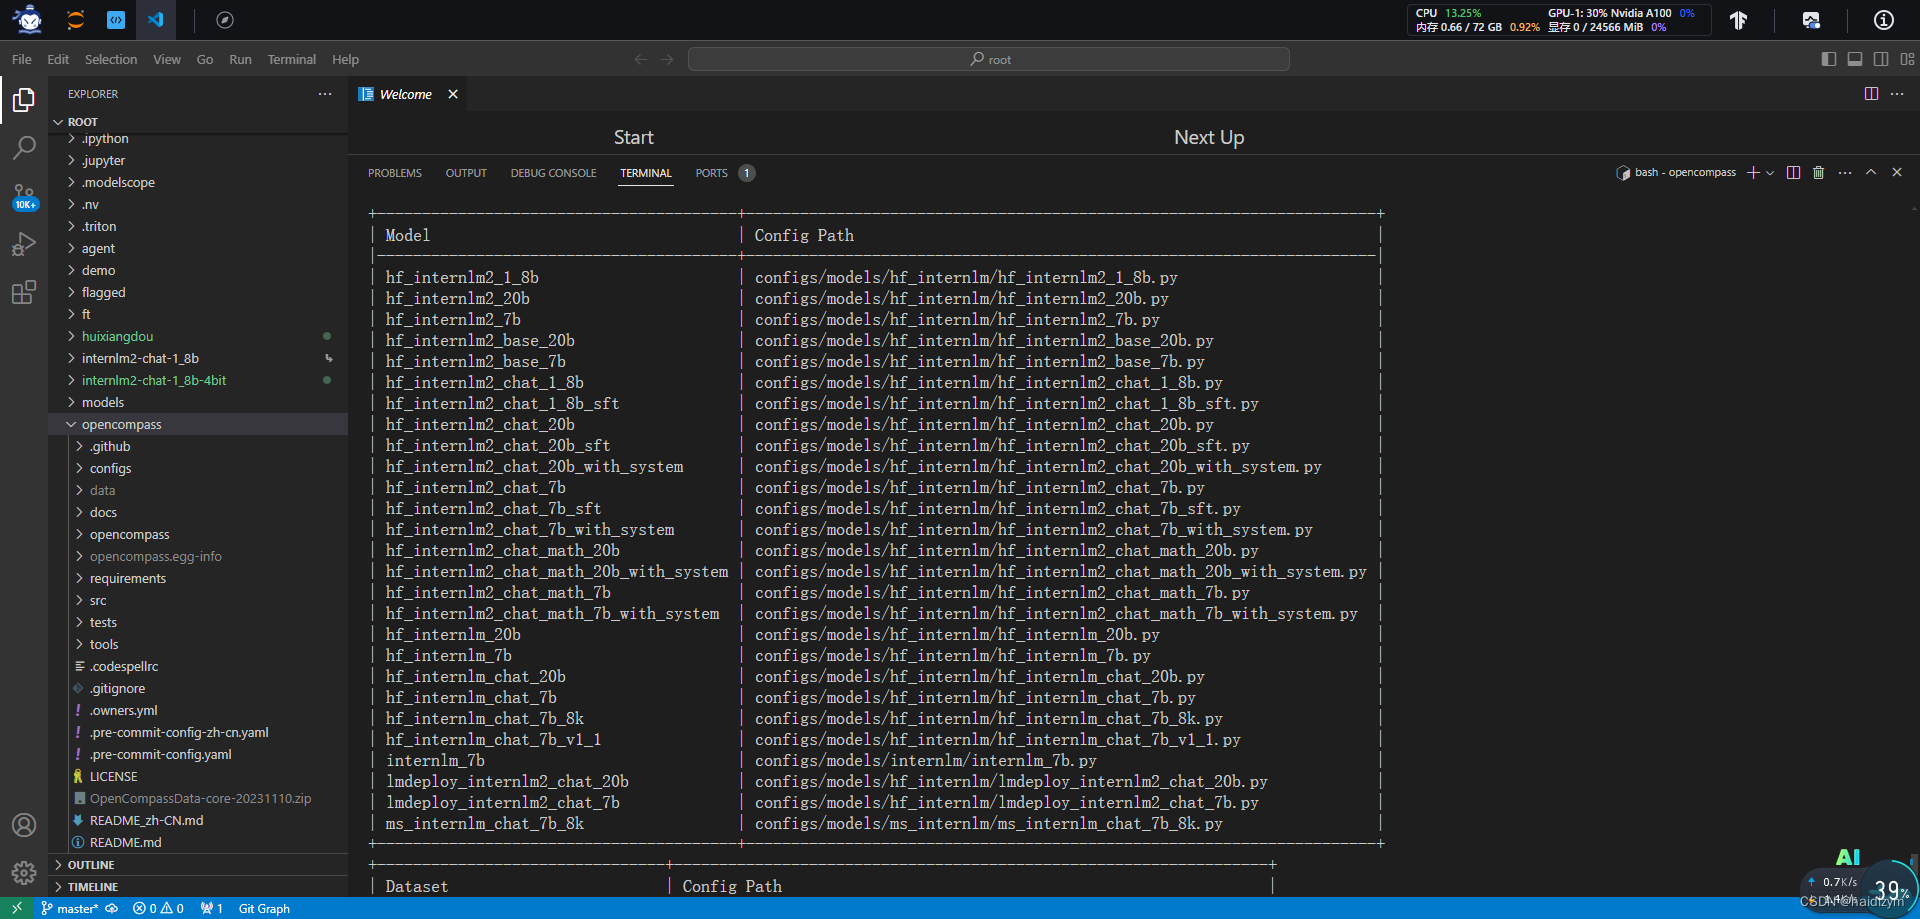Switch to the DEBUG CONSOLE tab
Viewport: 1920px width, 919px height.
click(553, 173)
